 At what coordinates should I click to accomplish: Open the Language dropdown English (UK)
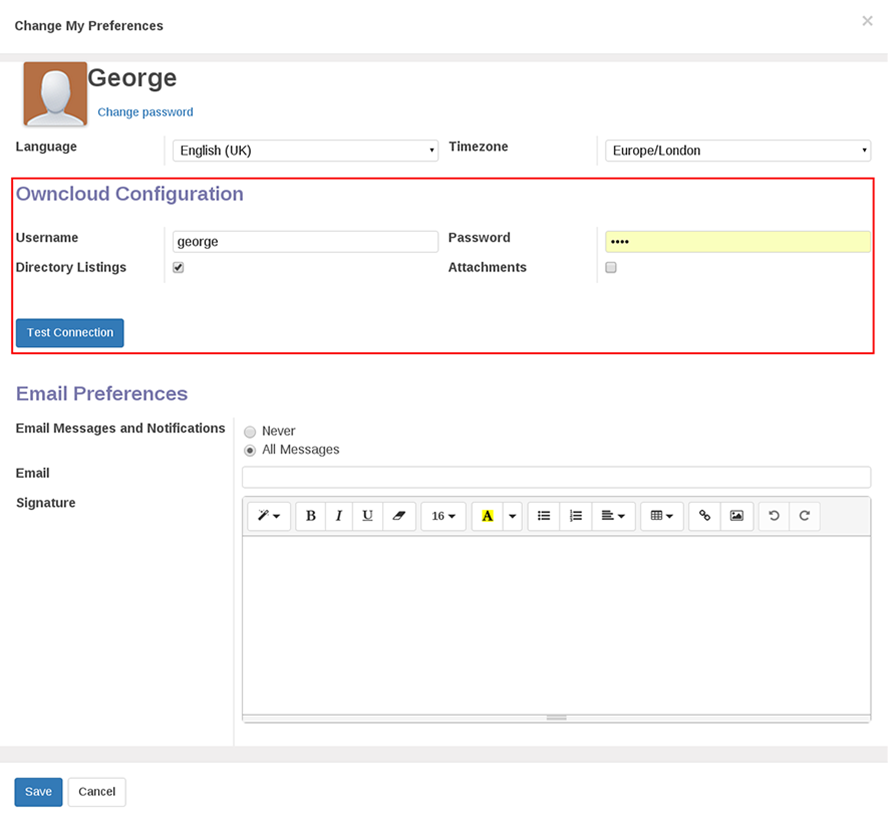pos(305,151)
